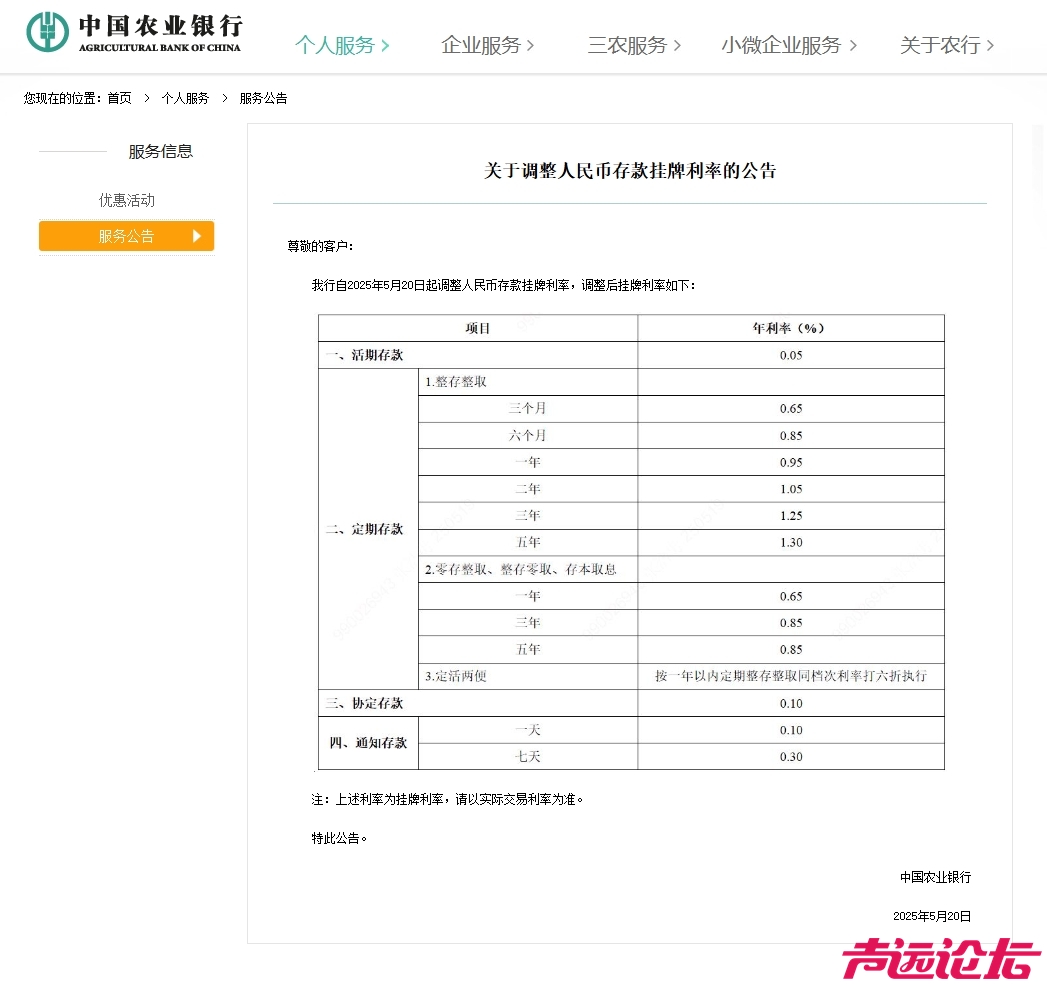Open the 三农服务 navigation menu
1047x984 pixels.
pos(634,45)
